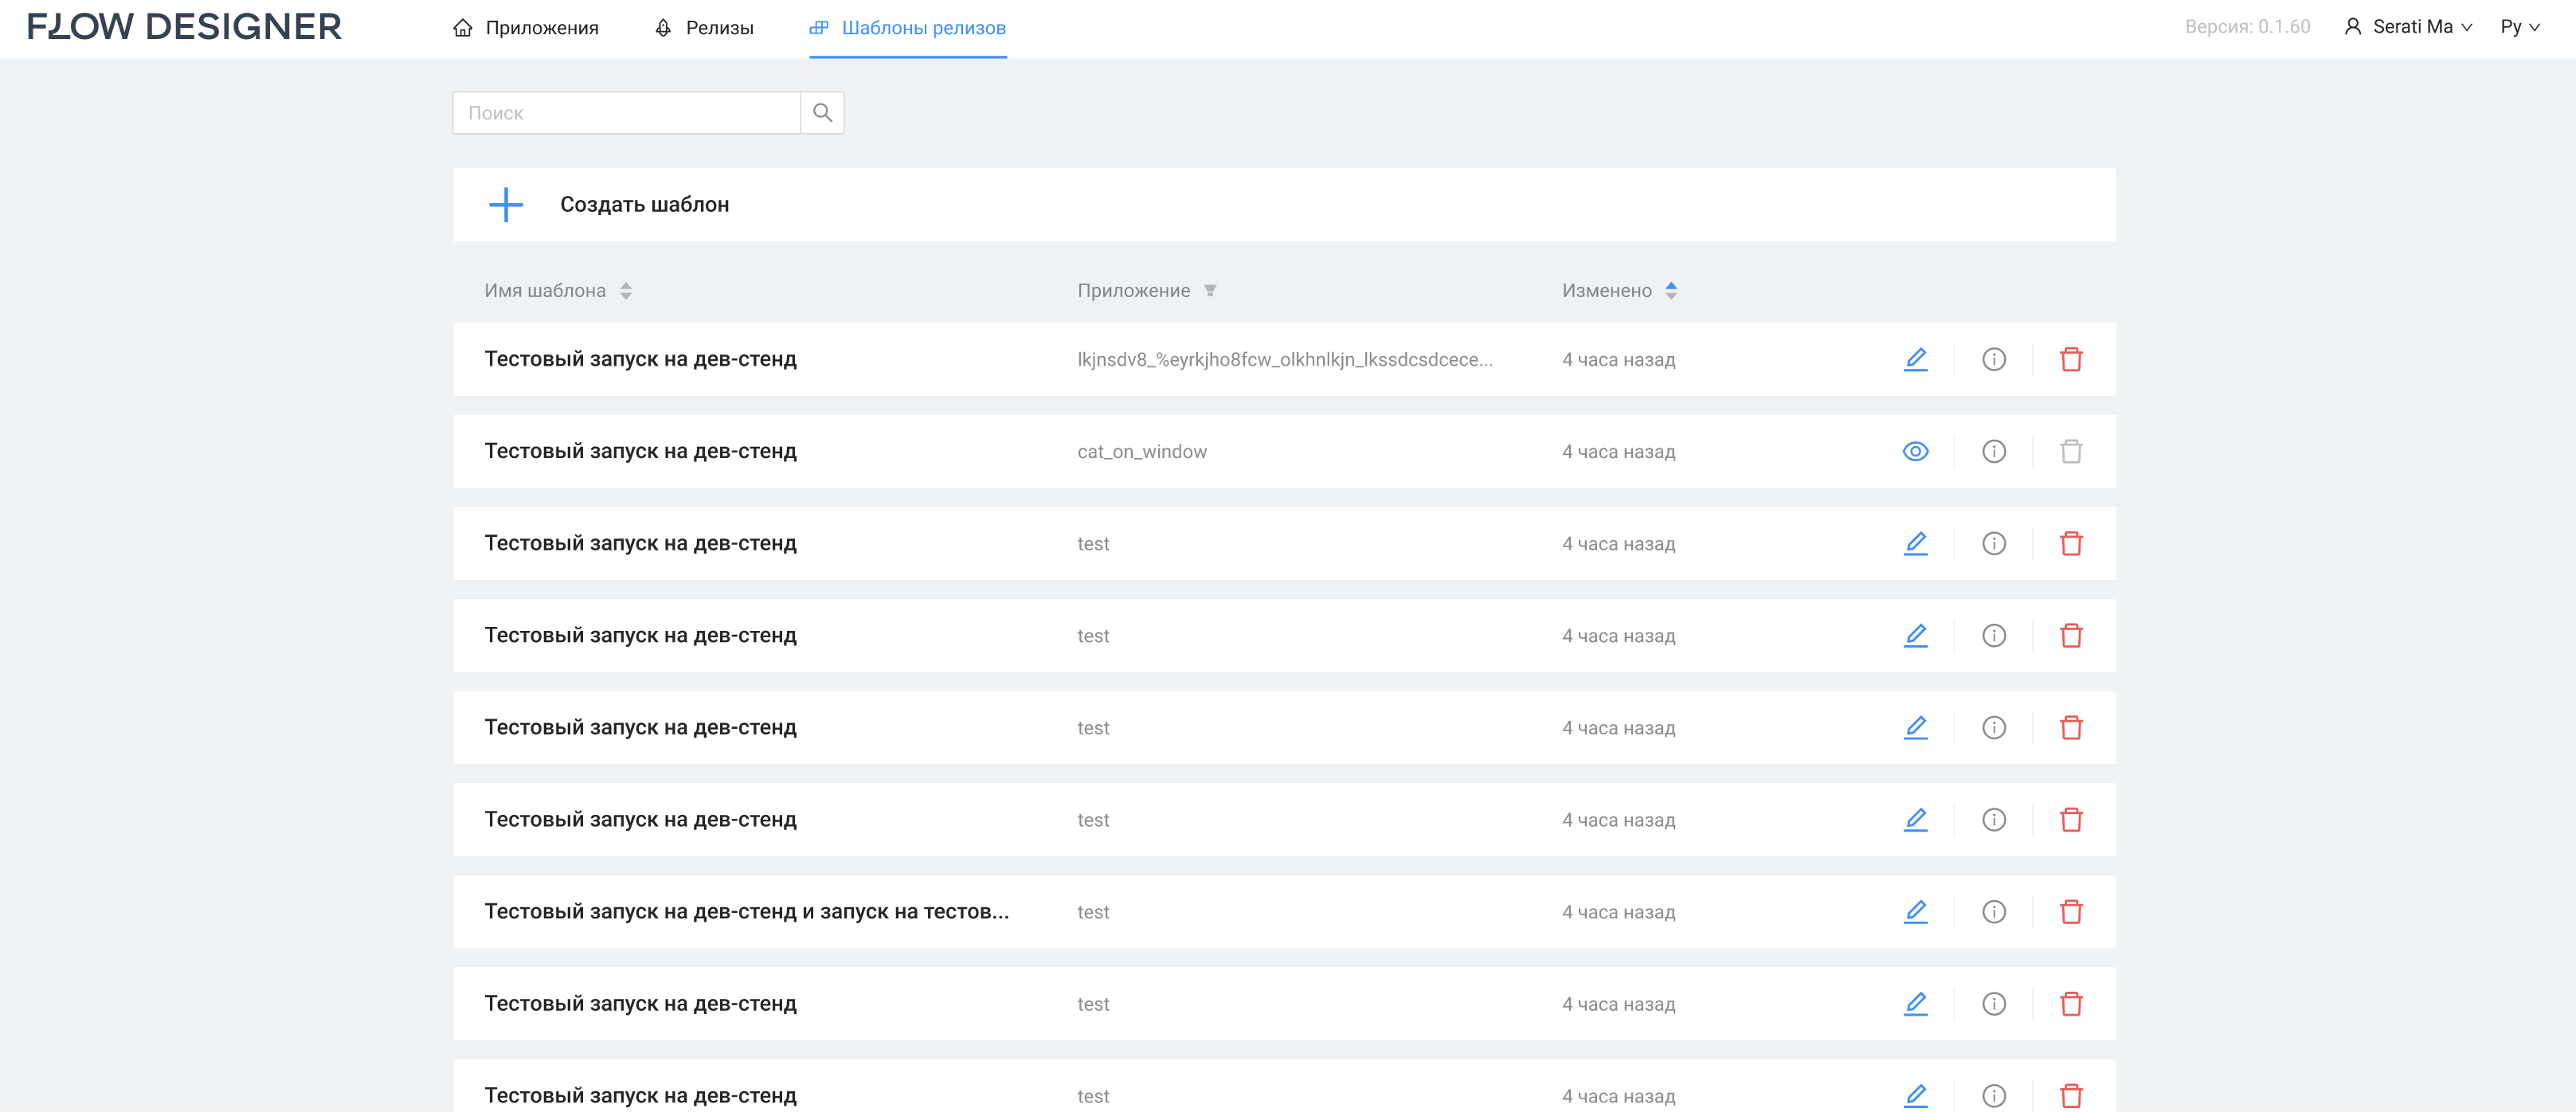The height and width of the screenshot is (1112, 2576).
Task: Sort by Имя шаблона column arrows
Action: click(626, 291)
